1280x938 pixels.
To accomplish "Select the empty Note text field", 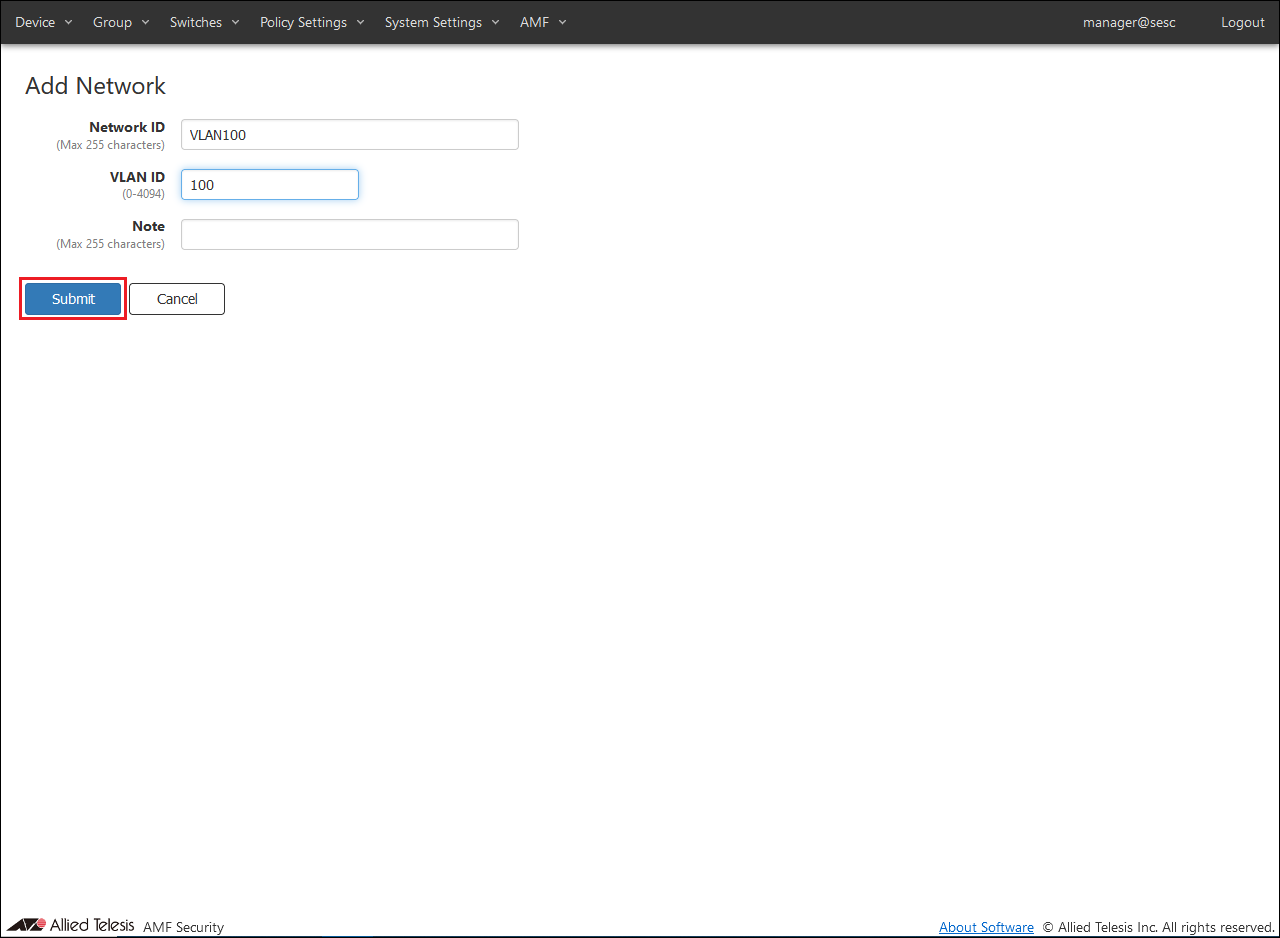I will point(349,234).
